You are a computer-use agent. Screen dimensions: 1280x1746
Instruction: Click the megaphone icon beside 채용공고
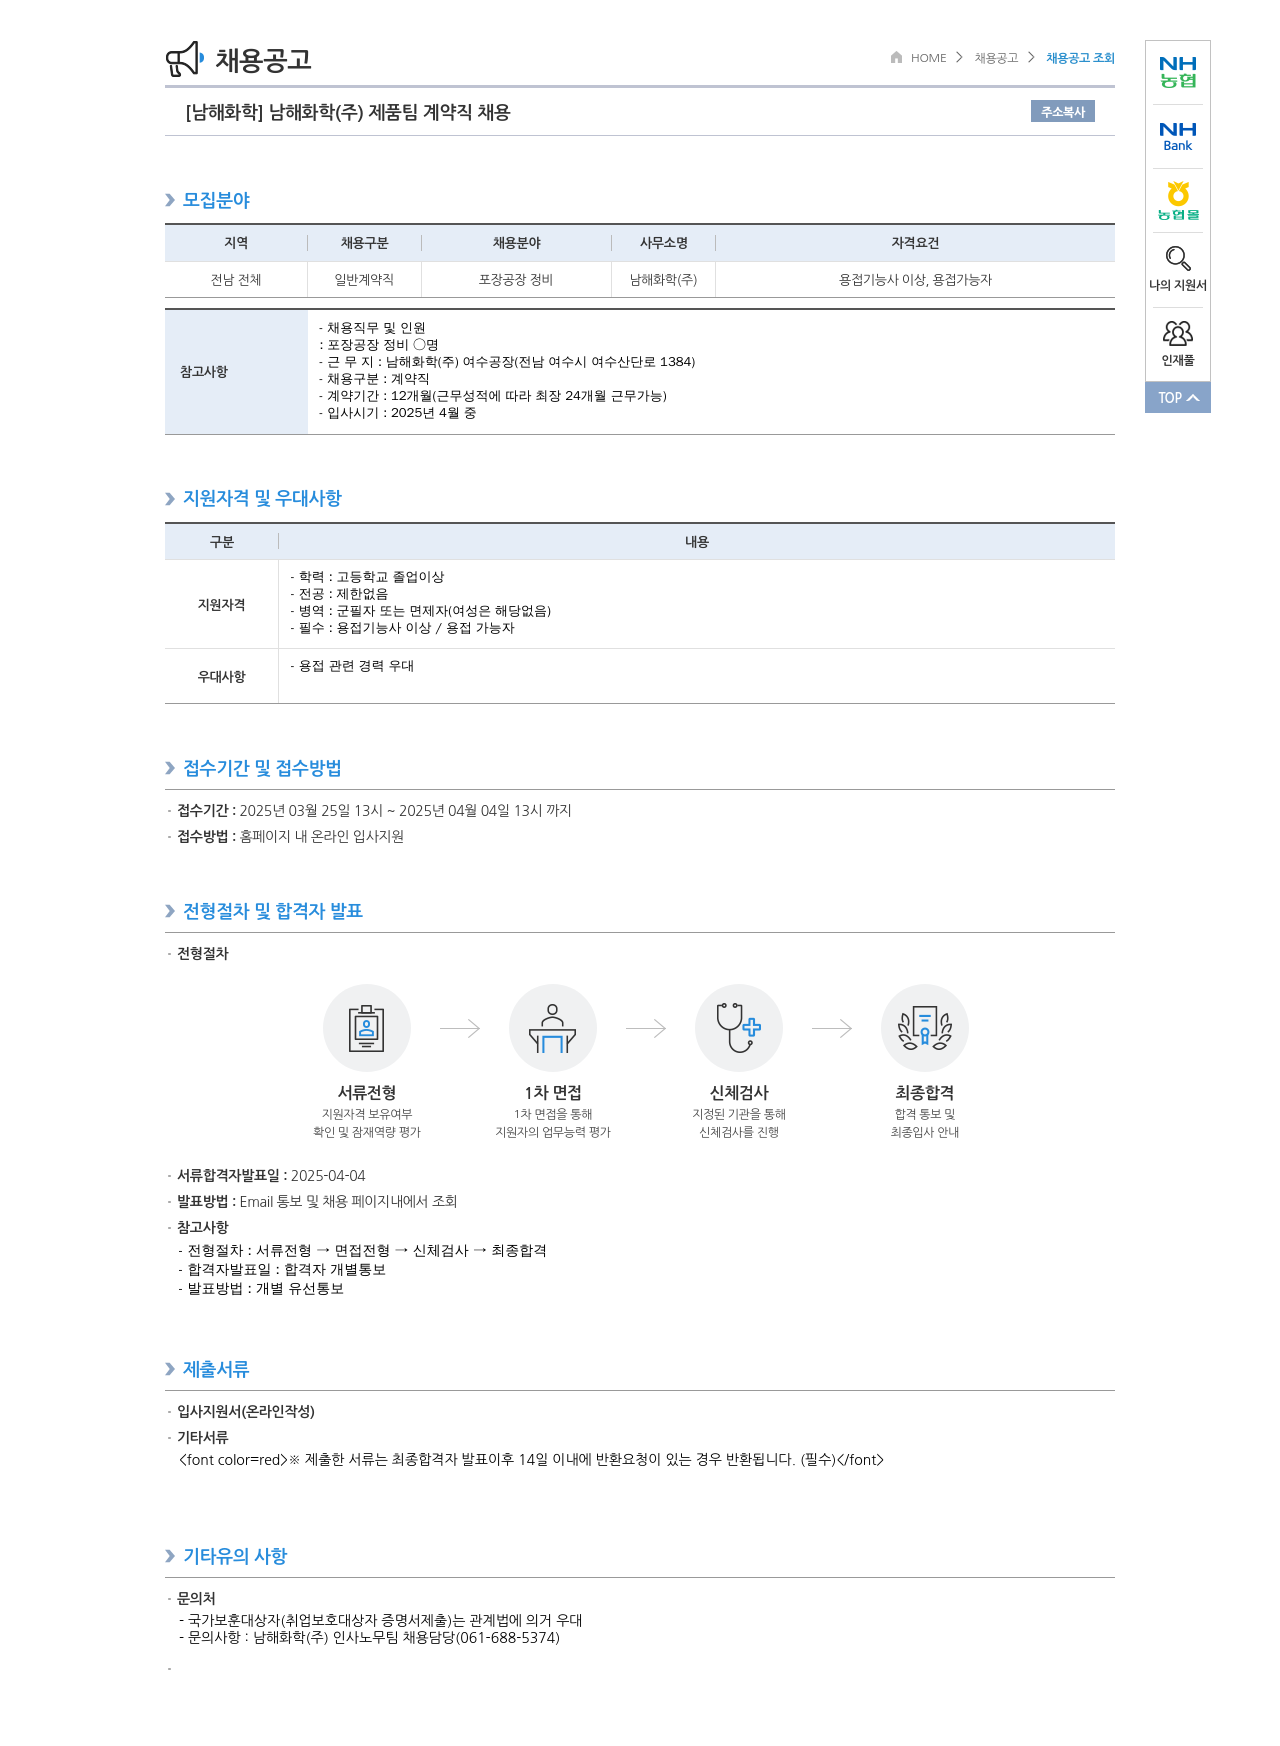click(x=184, y=59)
